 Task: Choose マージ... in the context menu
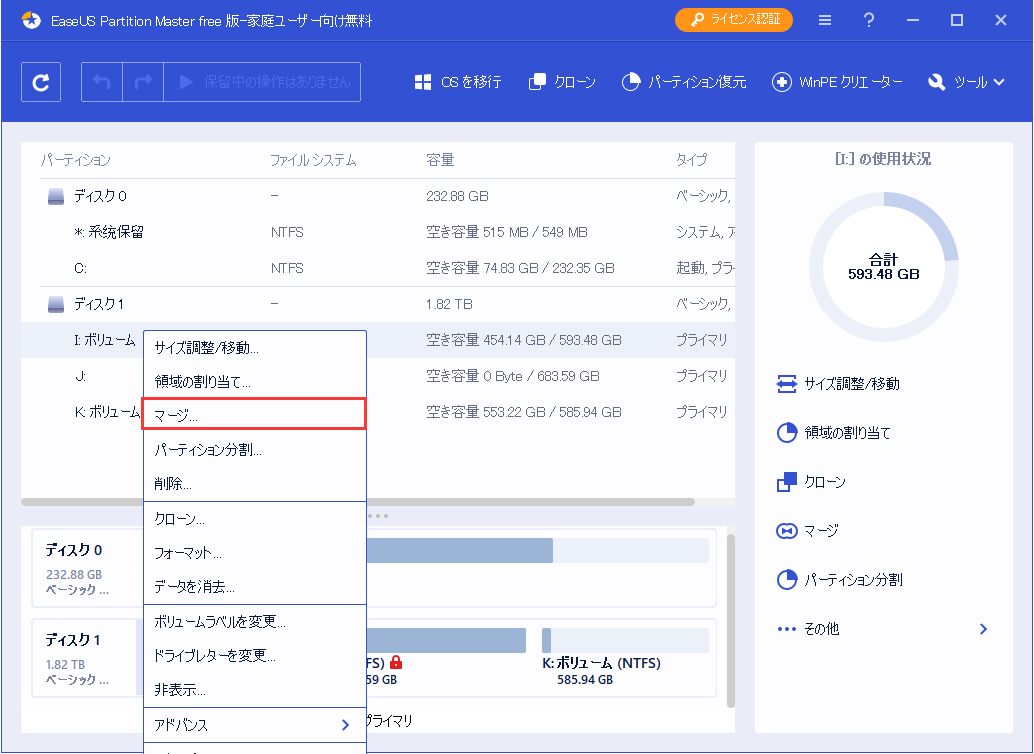click(x=255, y=414)
